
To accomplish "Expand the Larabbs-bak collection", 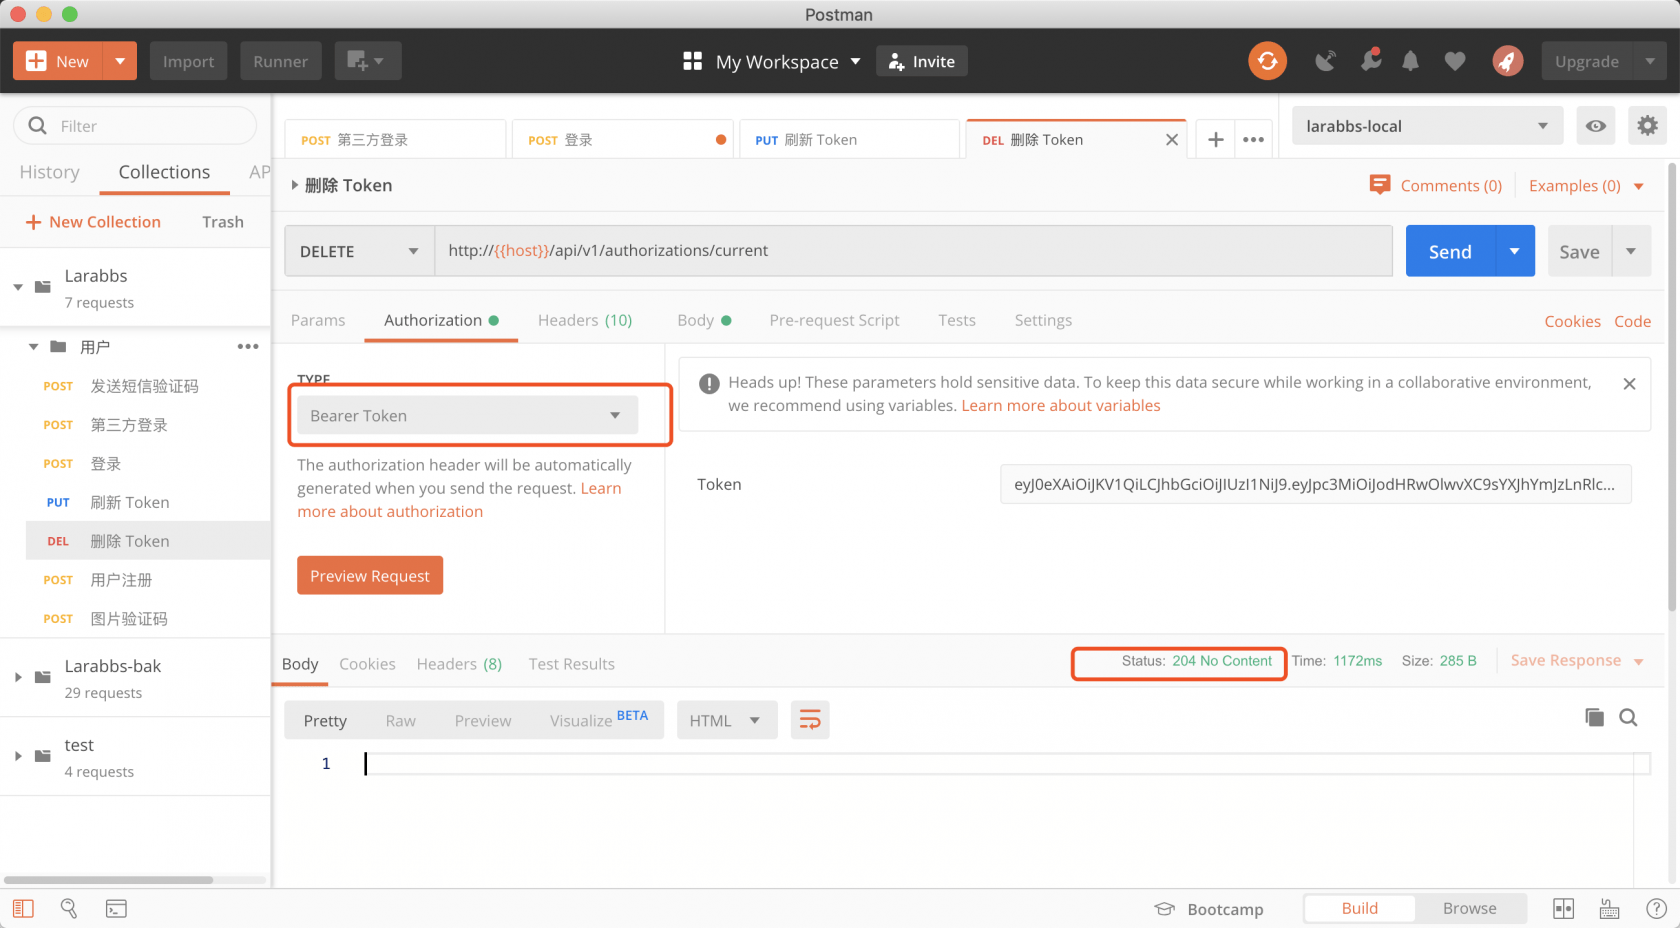I will click(x=18, y=677).
